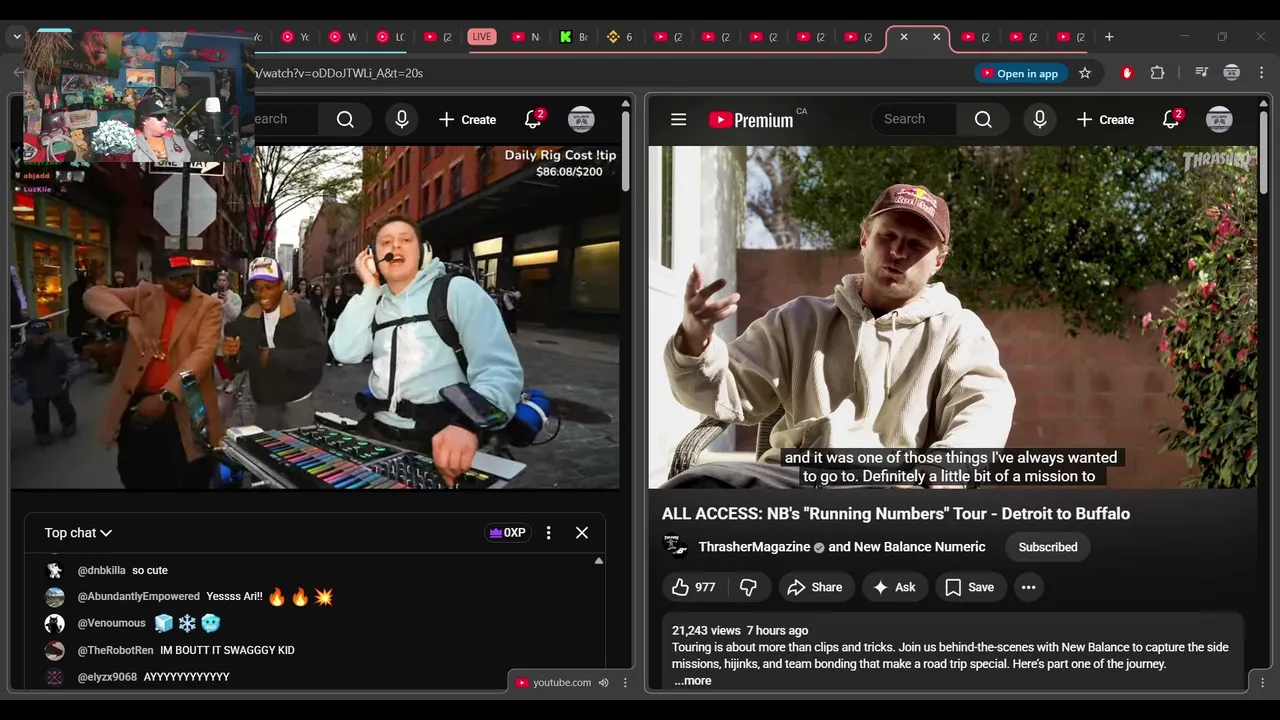Click chat scroll-up arrow
The image size is (1280, 720).
point(598,561)
